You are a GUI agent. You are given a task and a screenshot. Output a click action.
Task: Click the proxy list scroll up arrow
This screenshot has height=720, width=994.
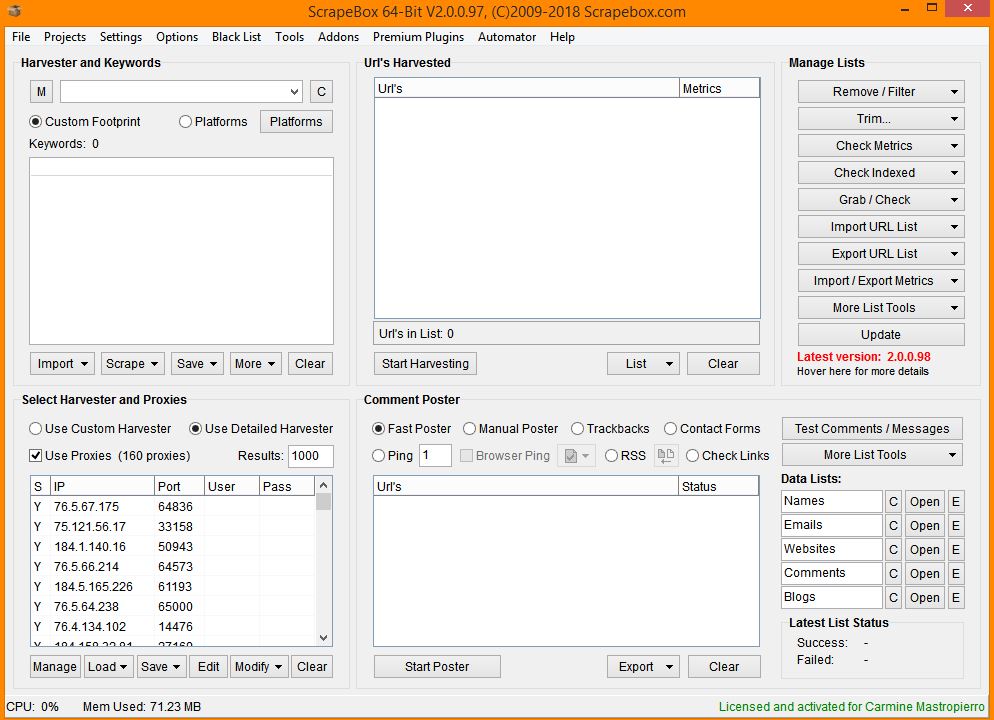pyautogui.click(x=323, y=485)
